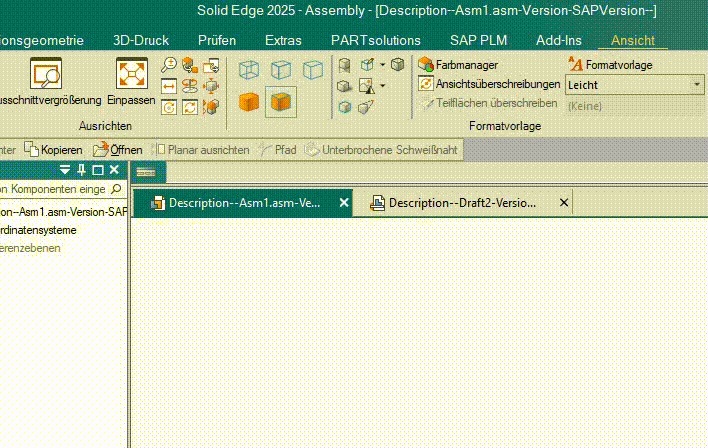Close the Description--Asm1.asm document tab
The height and width of the screenshot is (448, 708).
tap(344, 203)
